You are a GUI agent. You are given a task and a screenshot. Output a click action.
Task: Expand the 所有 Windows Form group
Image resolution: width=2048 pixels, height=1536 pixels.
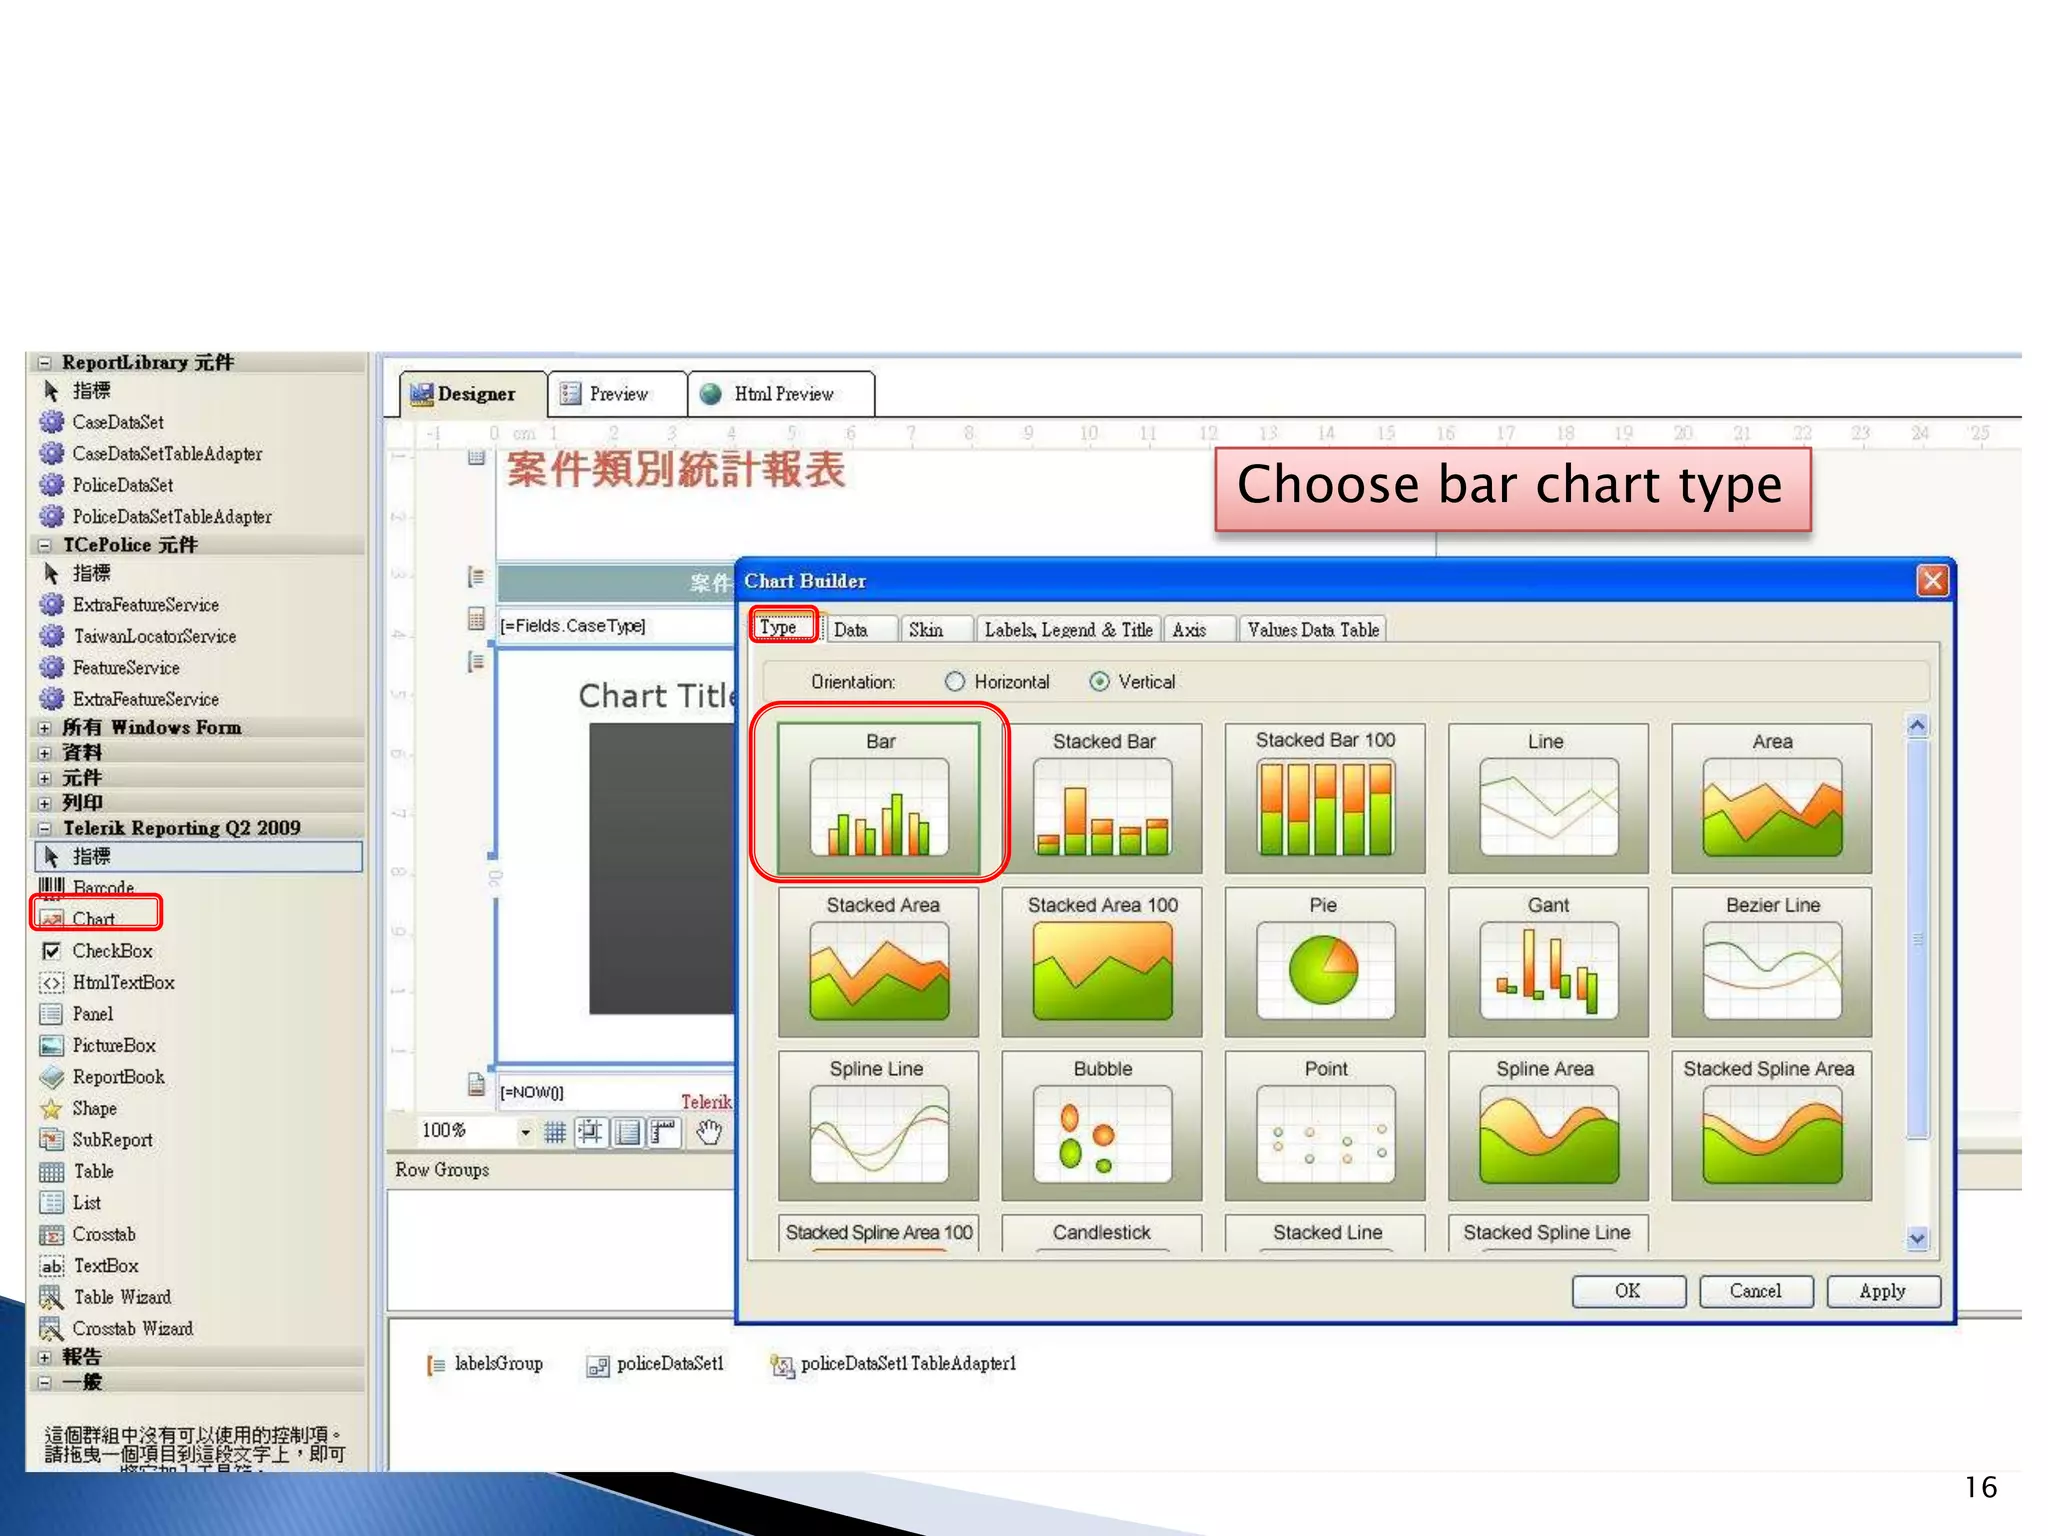44,728
